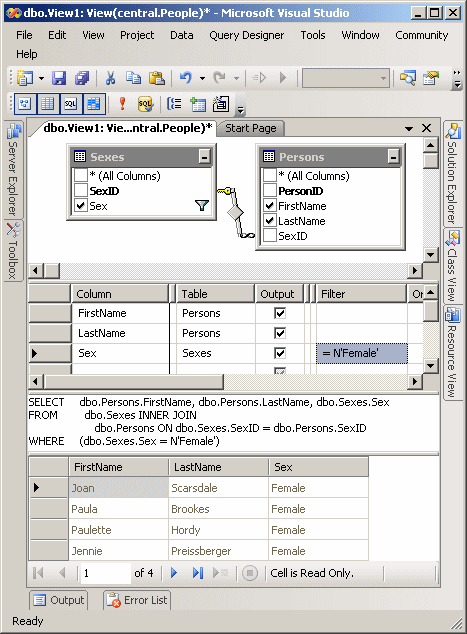Click the Save All icon

(x=82, y=78)
